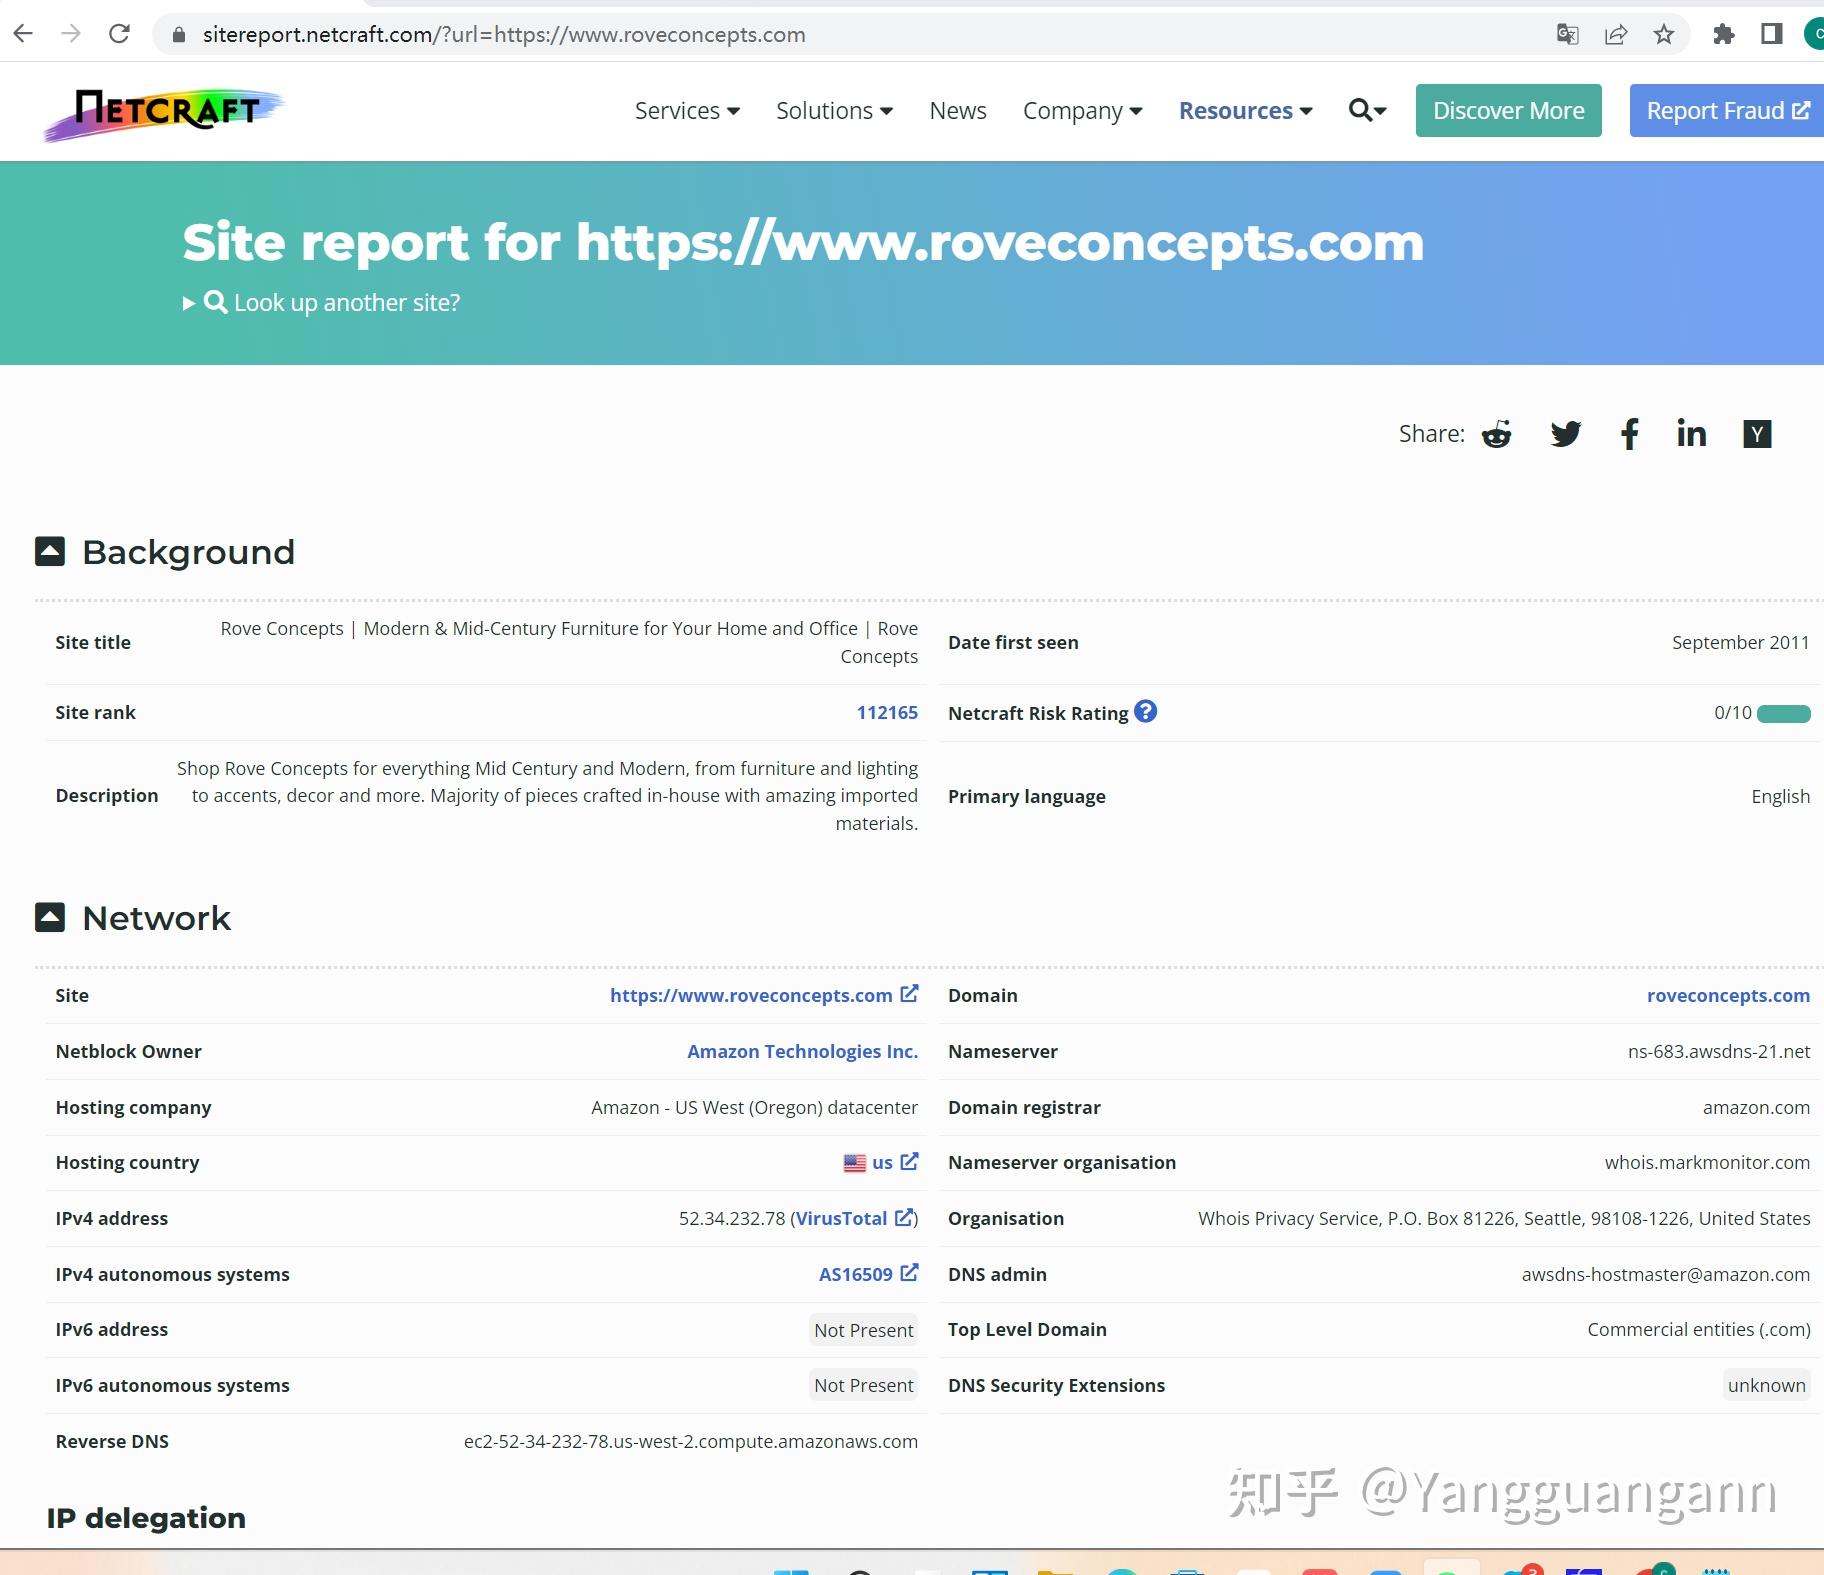1824x1575 pixels.
Task: Select the reverse DNS ec2-52-34-232-78 hostname
Action: click(690, 1441)
